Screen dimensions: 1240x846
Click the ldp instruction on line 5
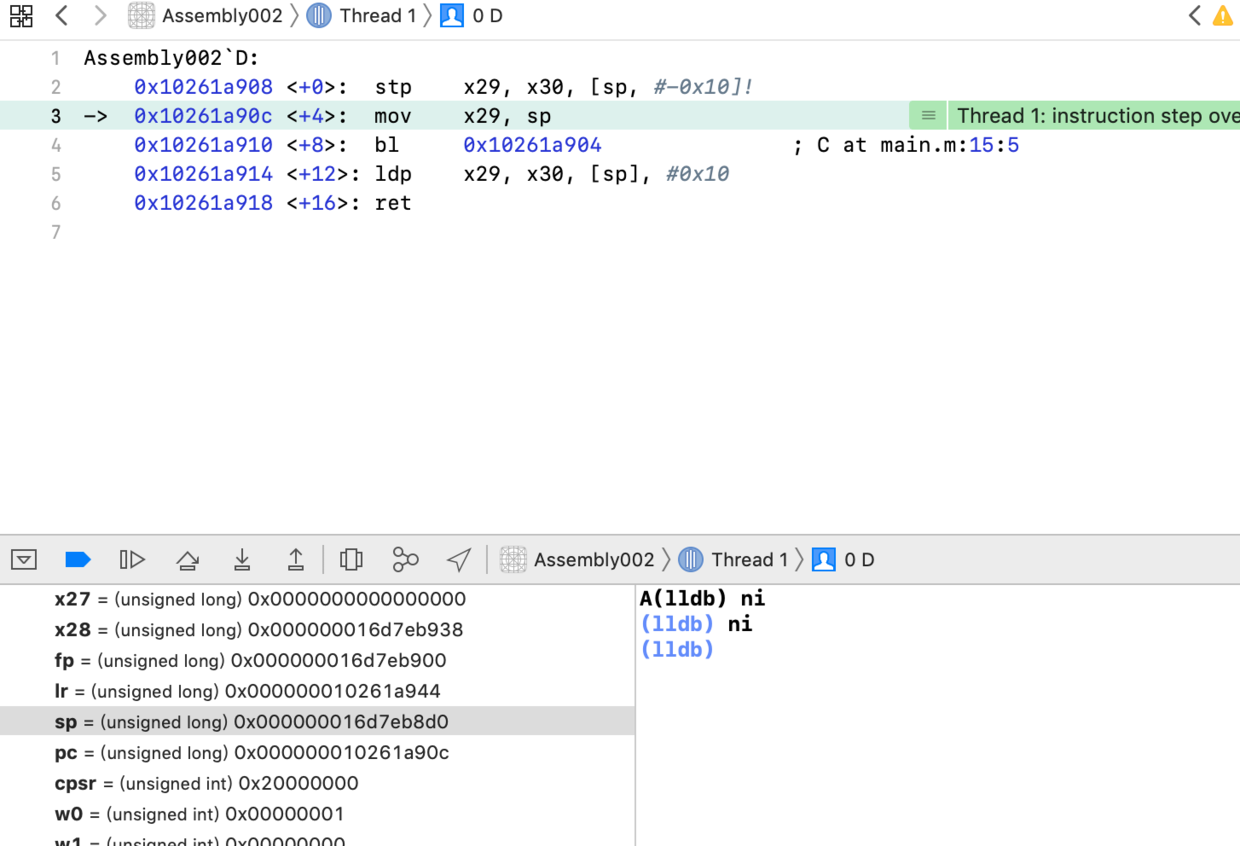pyautogui.click(x=393, y=174)
